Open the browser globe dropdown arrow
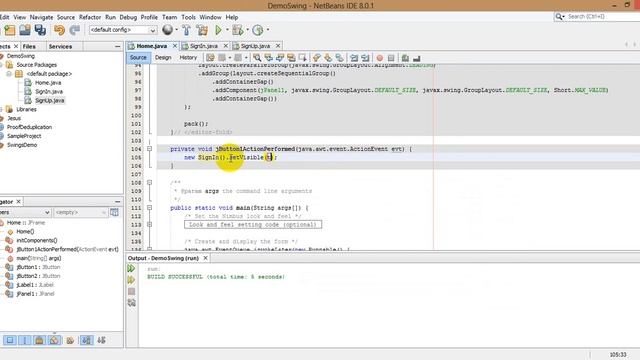The width and height of the screenshot is (640, 360). click(176, 30)
